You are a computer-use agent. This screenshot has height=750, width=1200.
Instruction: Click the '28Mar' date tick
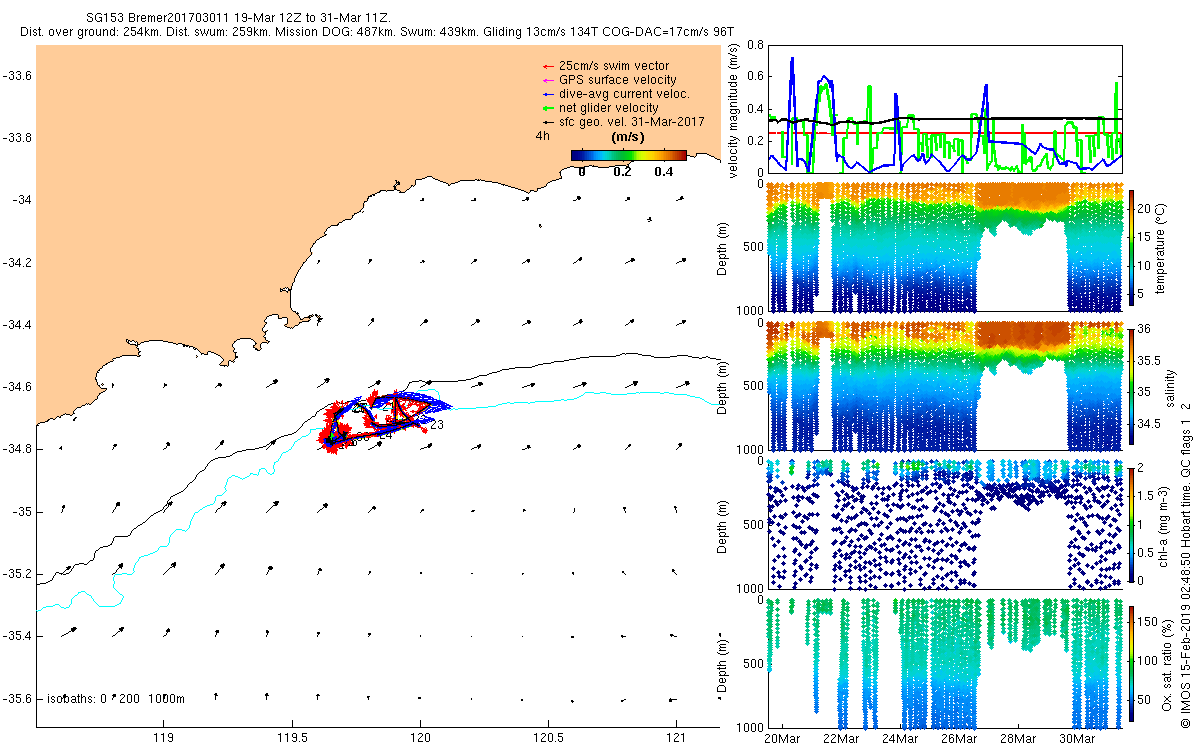pyautogui.click(x=1019, y=740)
